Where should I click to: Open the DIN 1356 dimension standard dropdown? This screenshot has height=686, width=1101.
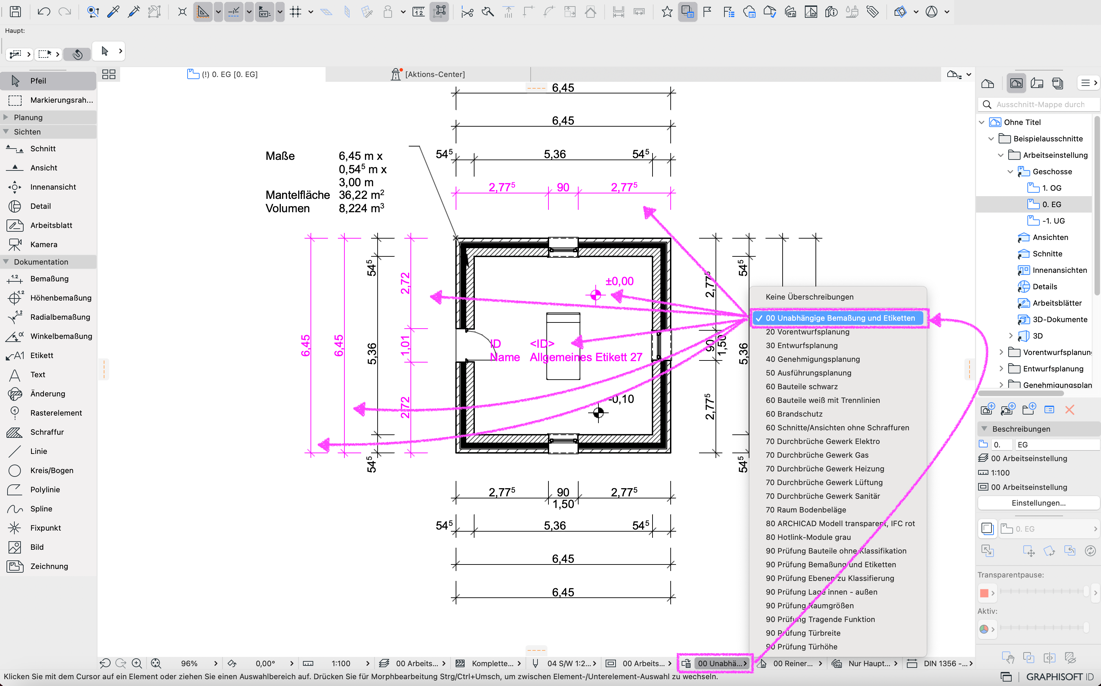point(940,663)
